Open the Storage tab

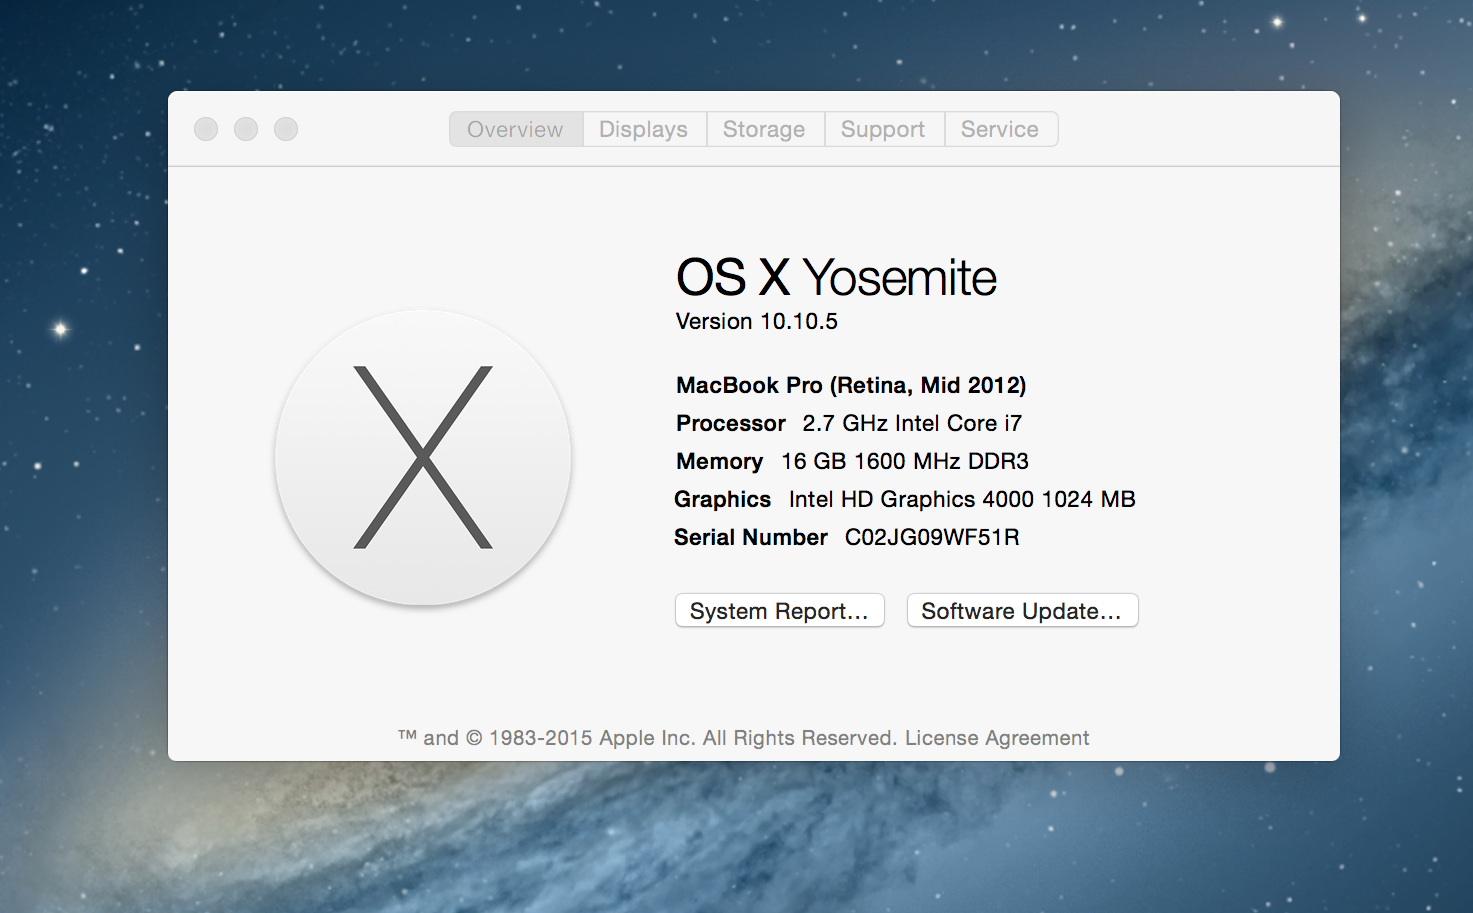764,129
